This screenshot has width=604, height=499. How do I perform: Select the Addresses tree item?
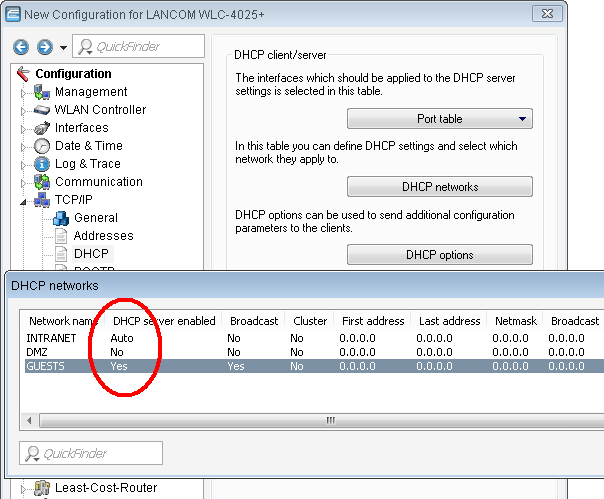coord(103,236)
